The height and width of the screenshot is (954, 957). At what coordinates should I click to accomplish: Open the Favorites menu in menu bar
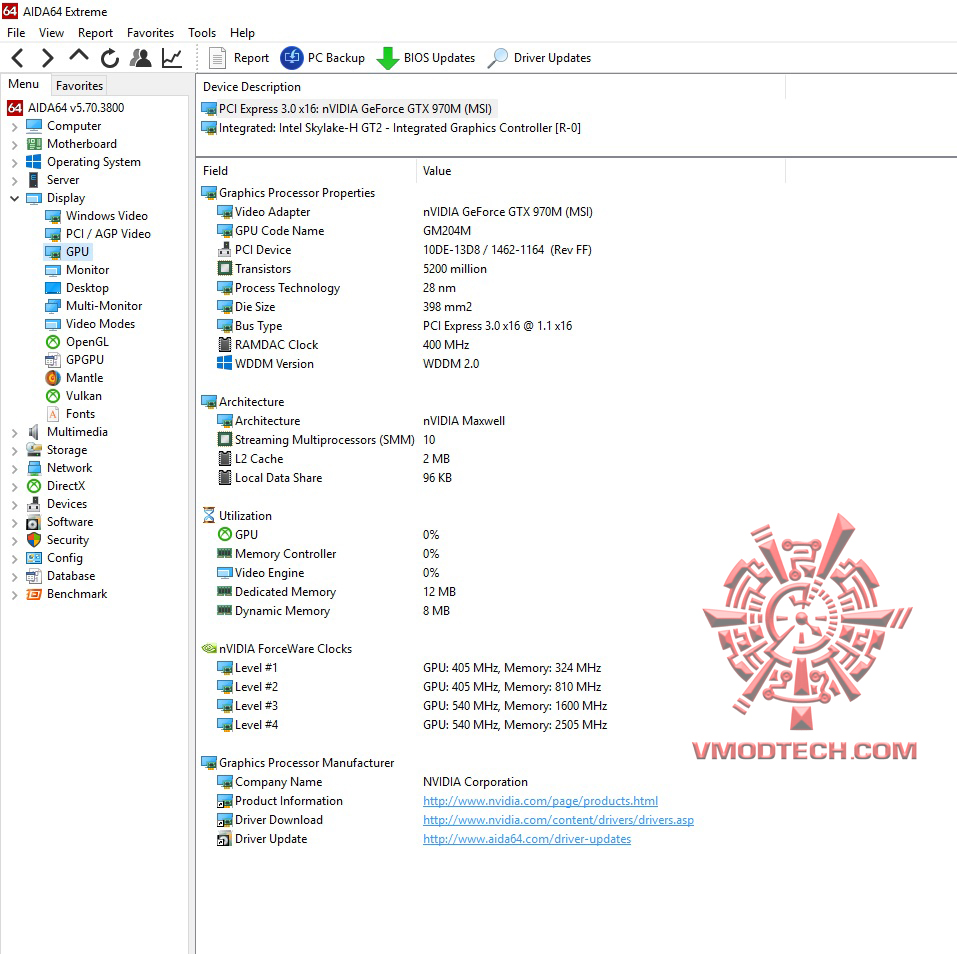[150, 33]
